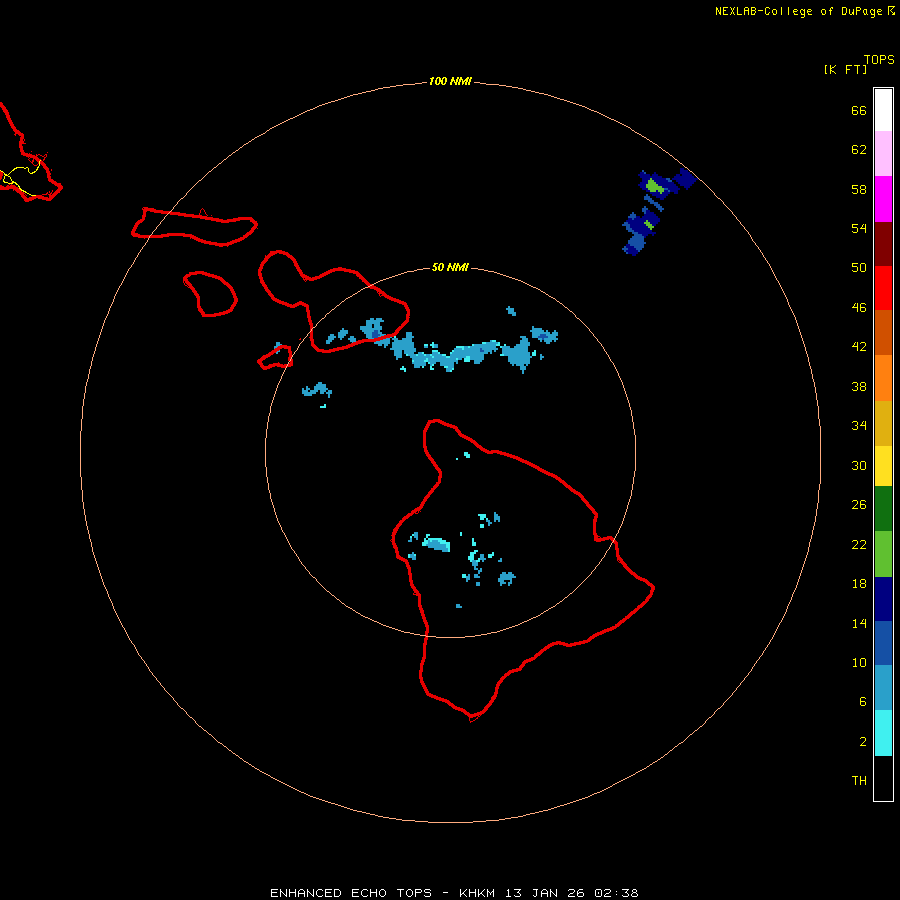900x900 pixels.
Task: Click the "NEXLAB-College of DuPage" credit text
Action: point(798,11)
